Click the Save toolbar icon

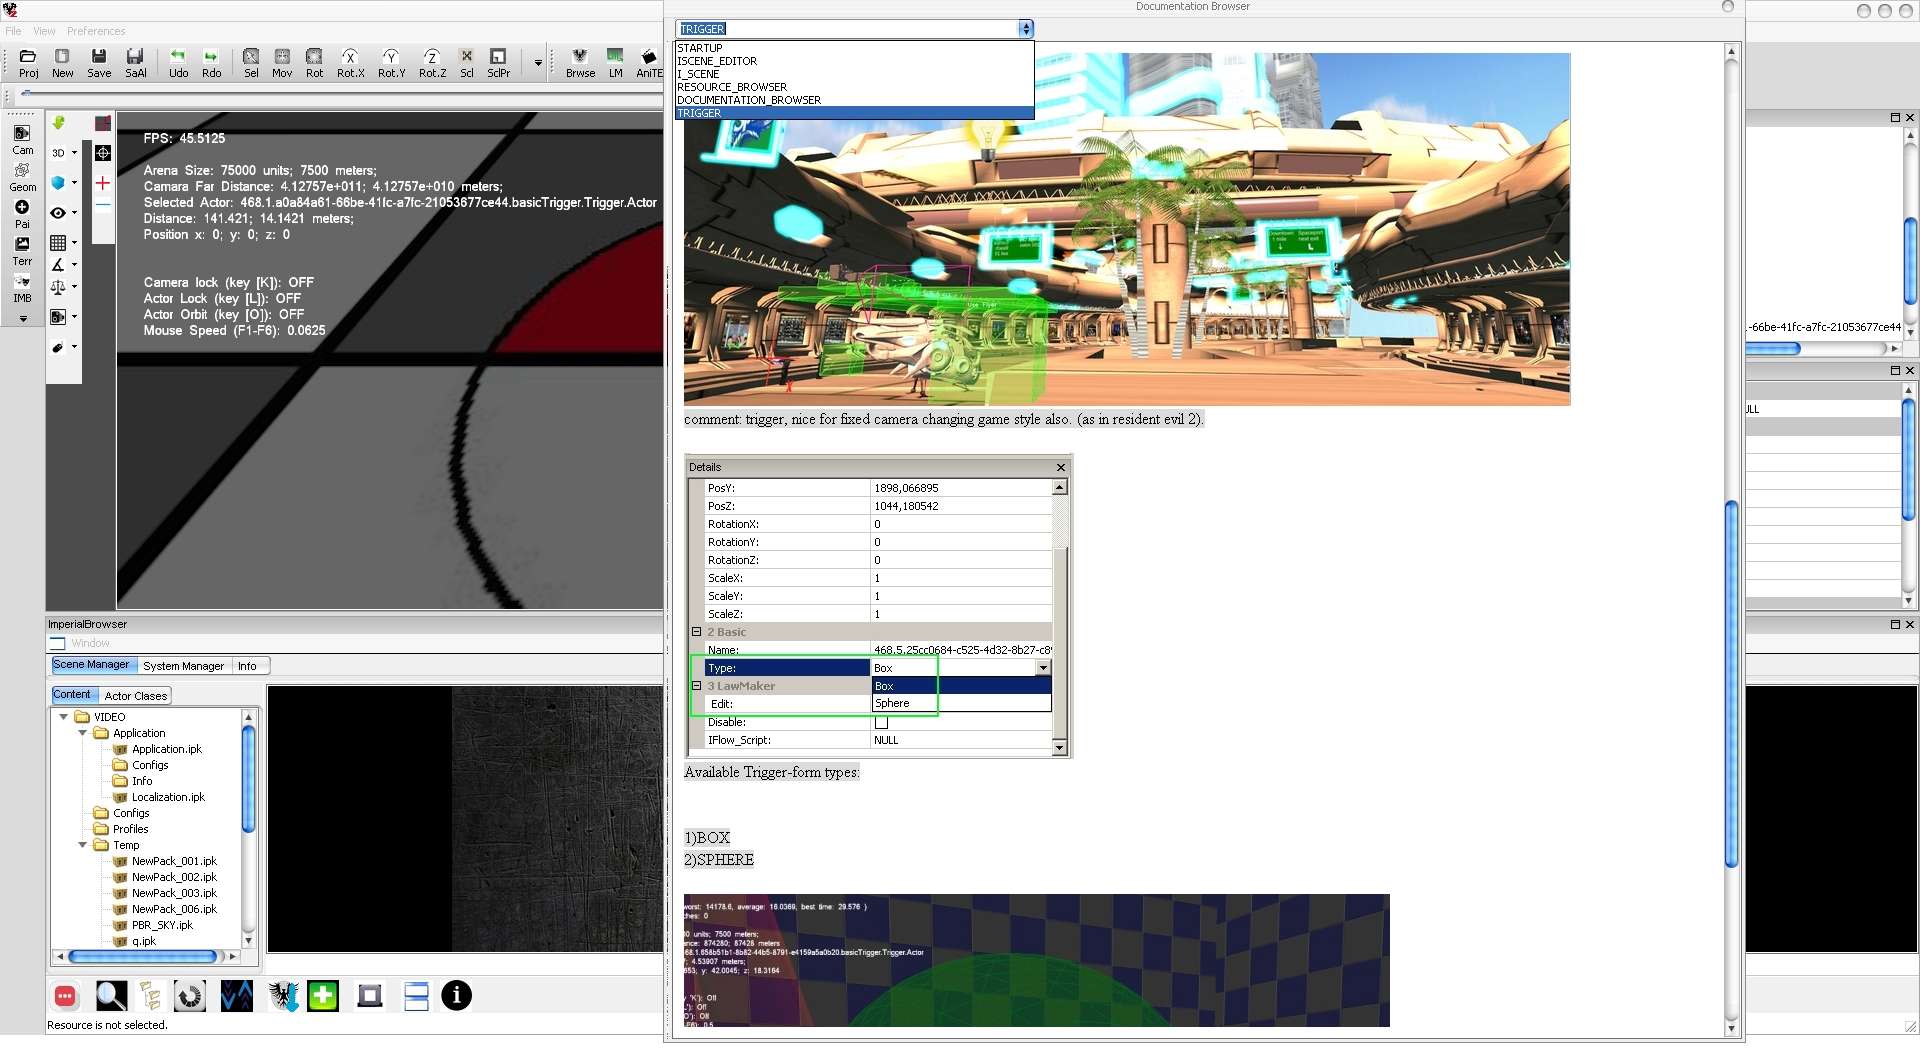[x=99, y=63]
